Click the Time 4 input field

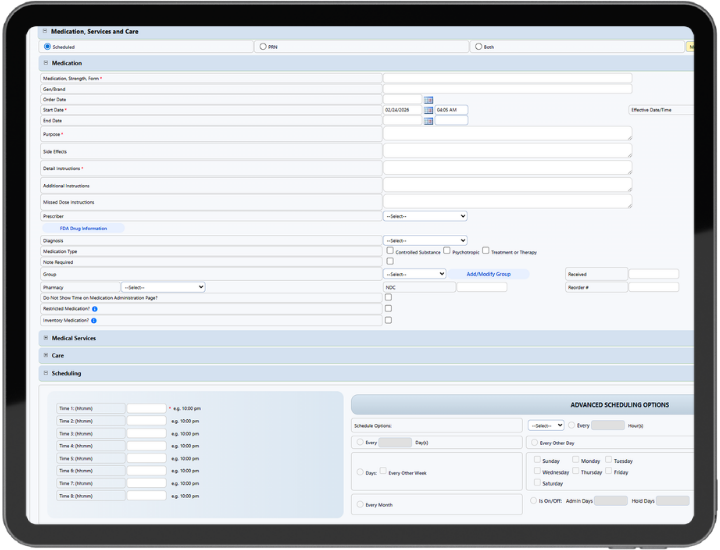point(146,446)
